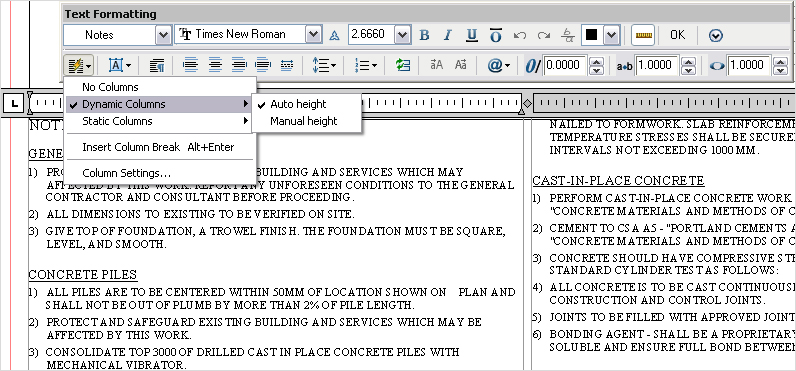Open the text height 2.6660 dropdown
The image size is (796, 371).
click(403, 35)
